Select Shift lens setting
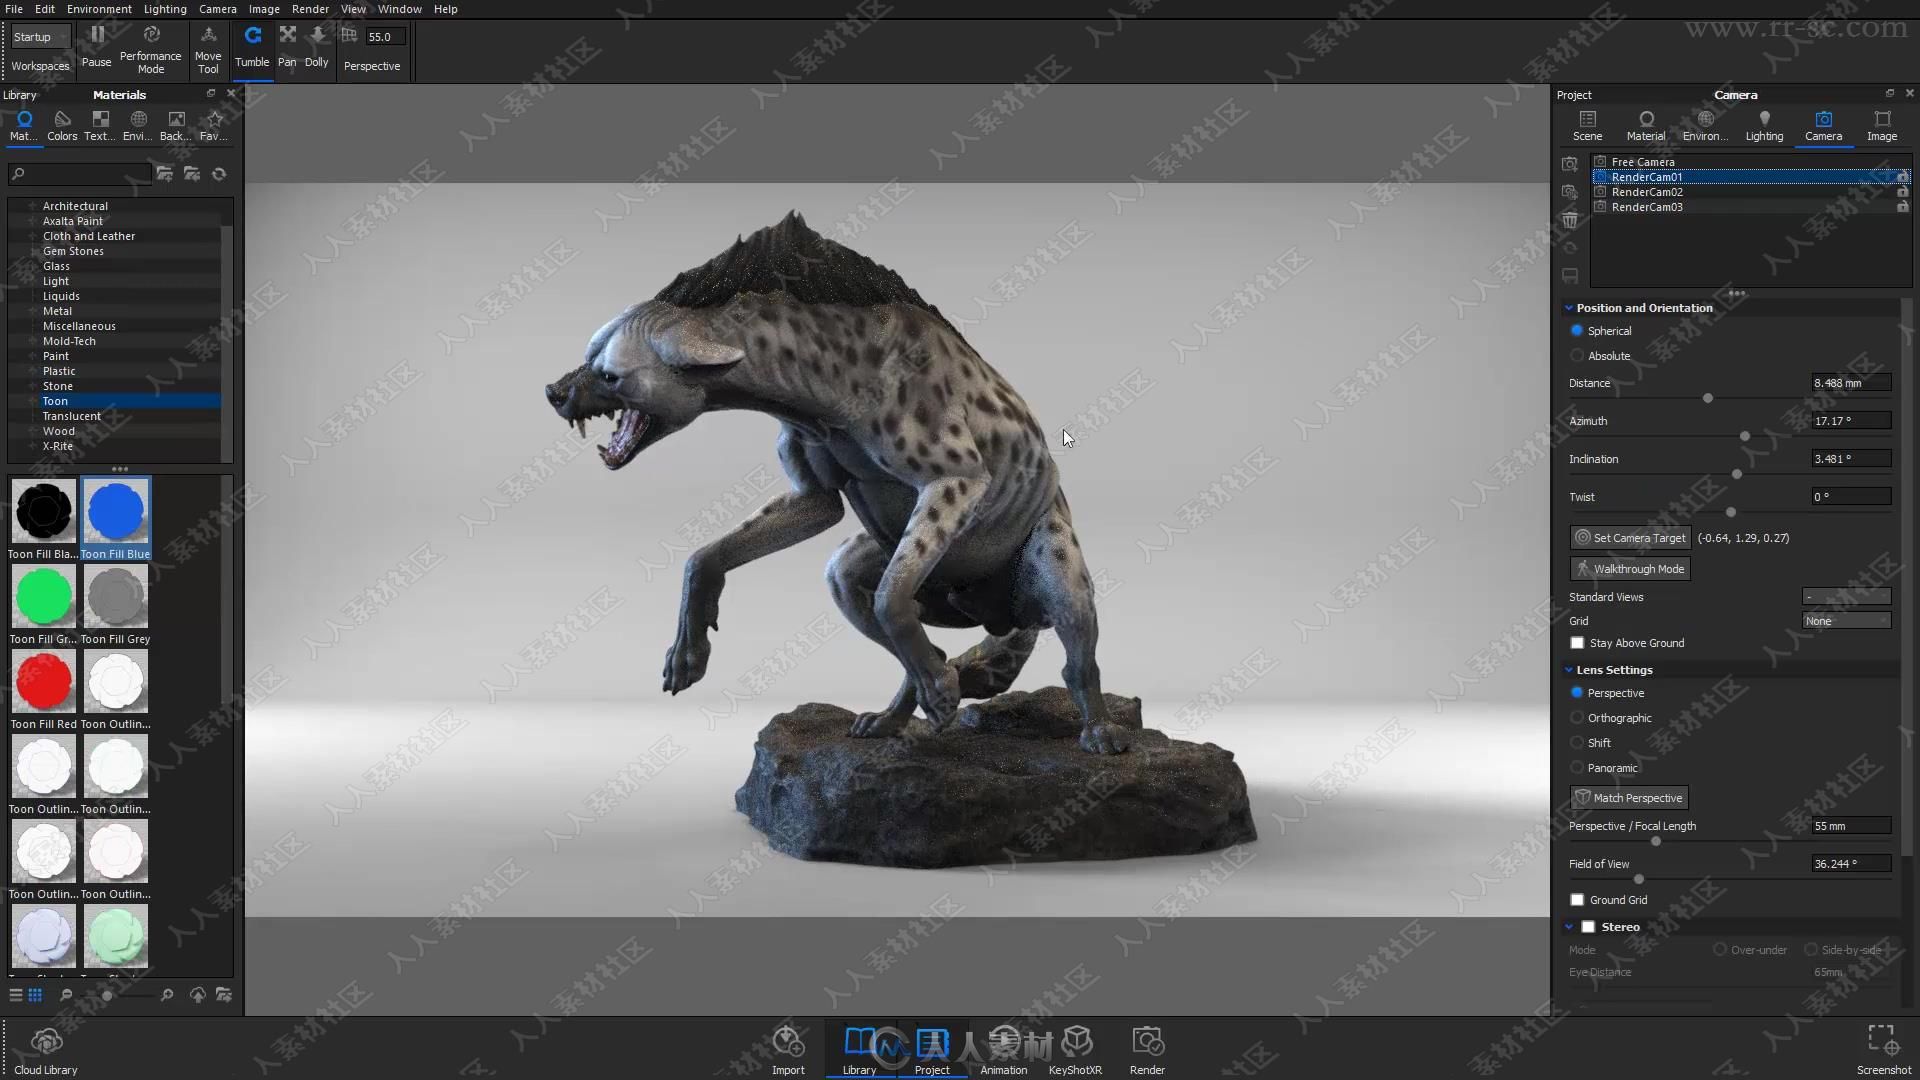This screenshot has width=1920, height=1080. [1577, 743]
